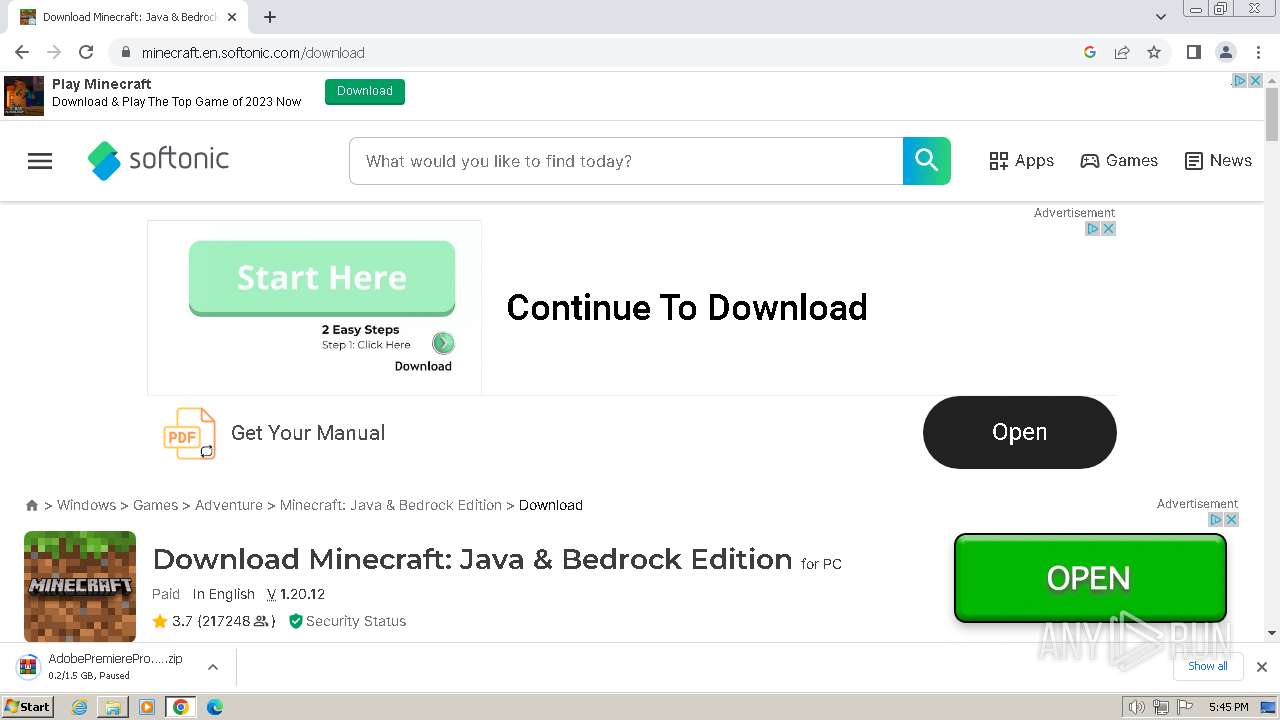Launch Internet Explorer from taskbar
The image size is (1280, 720).
point(80,707)
